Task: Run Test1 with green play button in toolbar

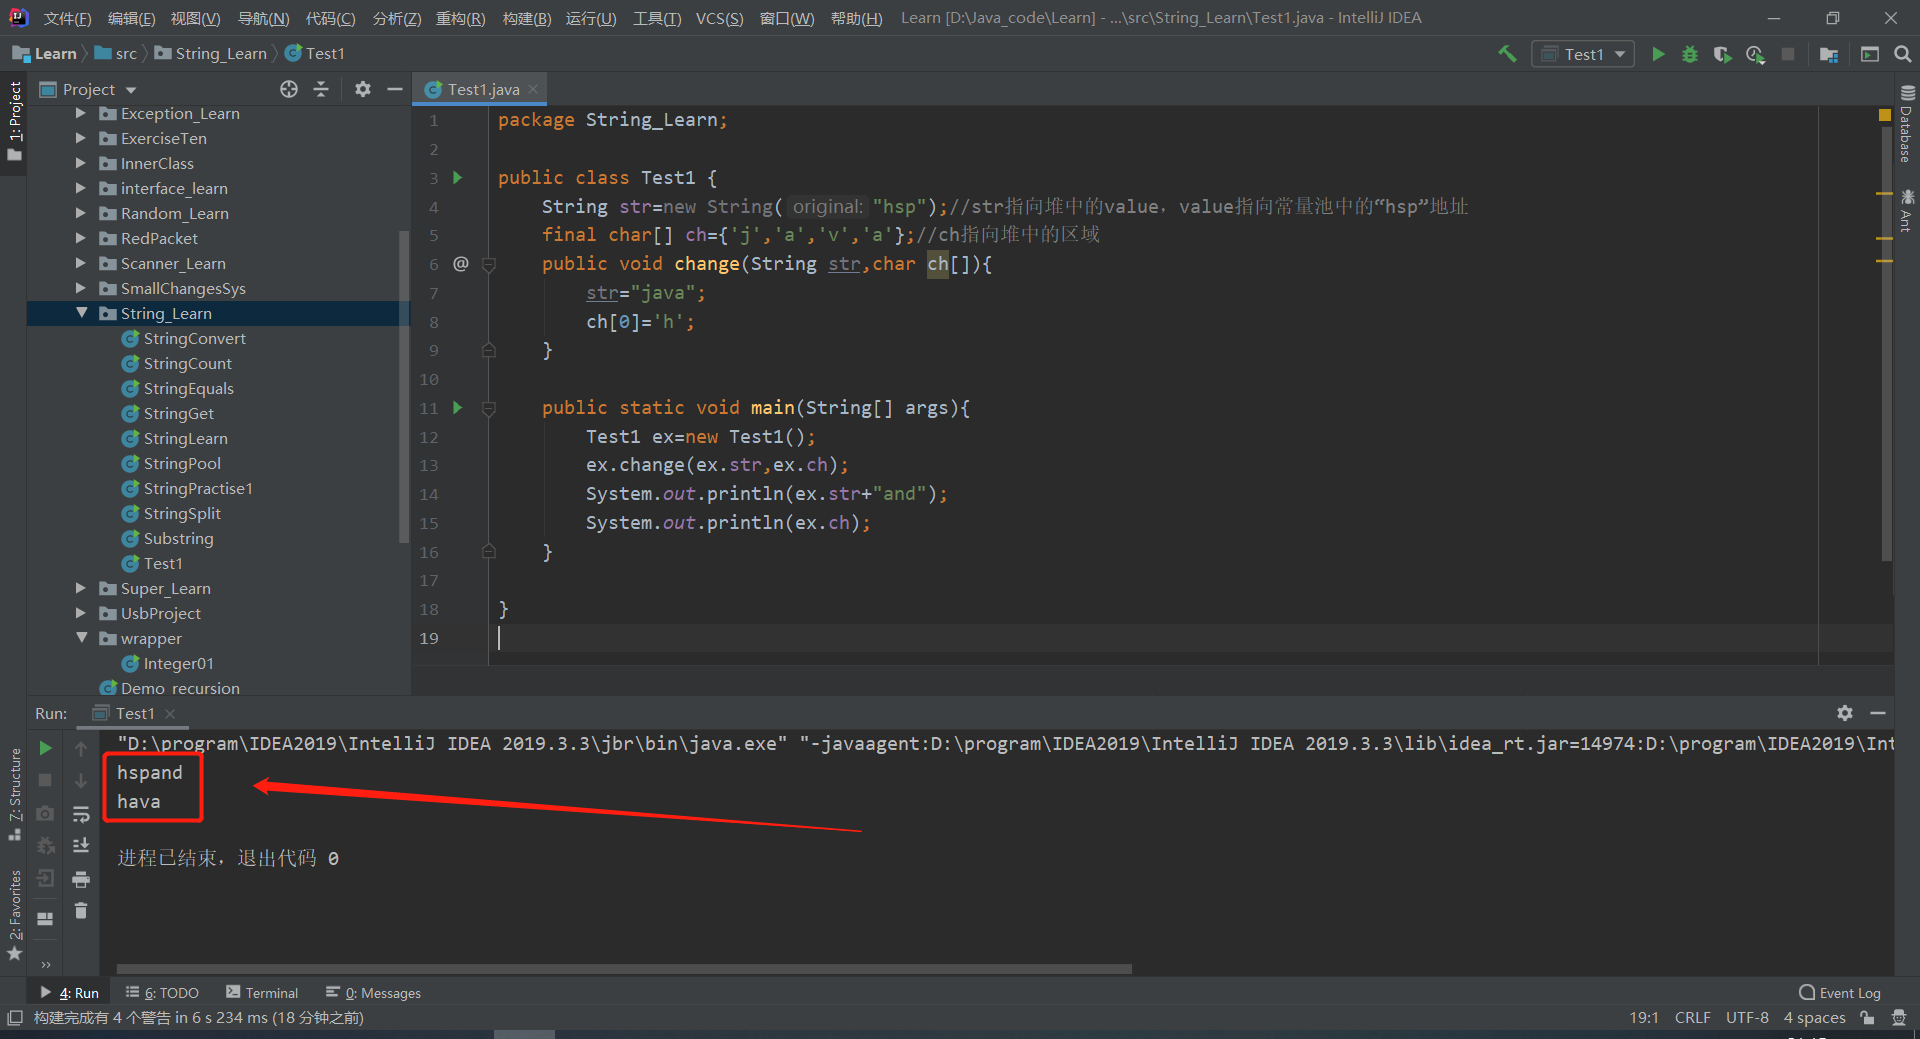Action: 1658,54
